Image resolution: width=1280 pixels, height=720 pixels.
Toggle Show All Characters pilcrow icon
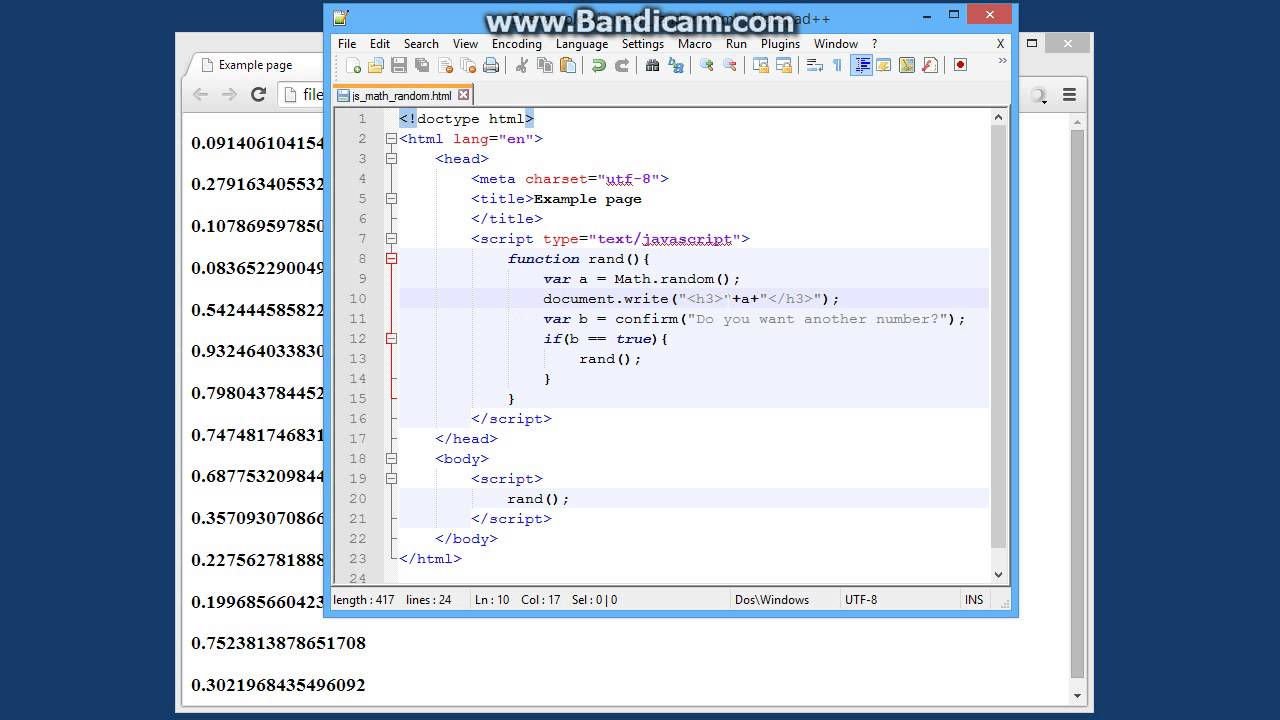[838, 65]
